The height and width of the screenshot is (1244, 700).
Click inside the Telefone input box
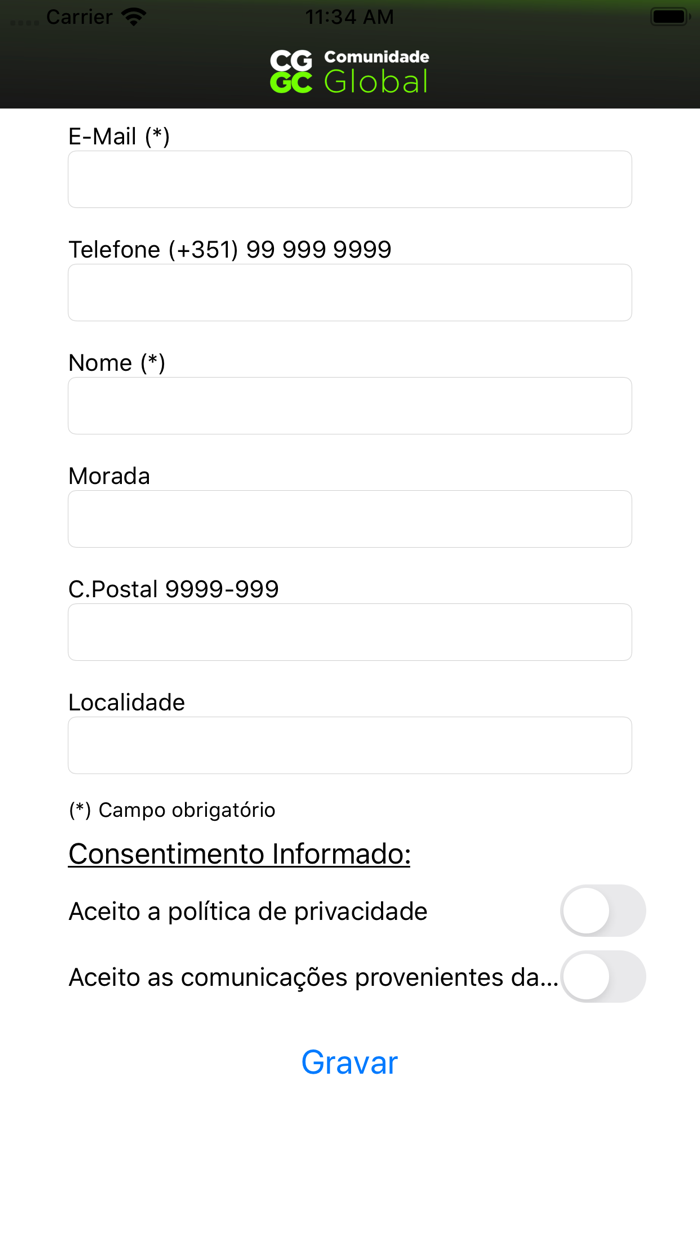click(349, 292)
